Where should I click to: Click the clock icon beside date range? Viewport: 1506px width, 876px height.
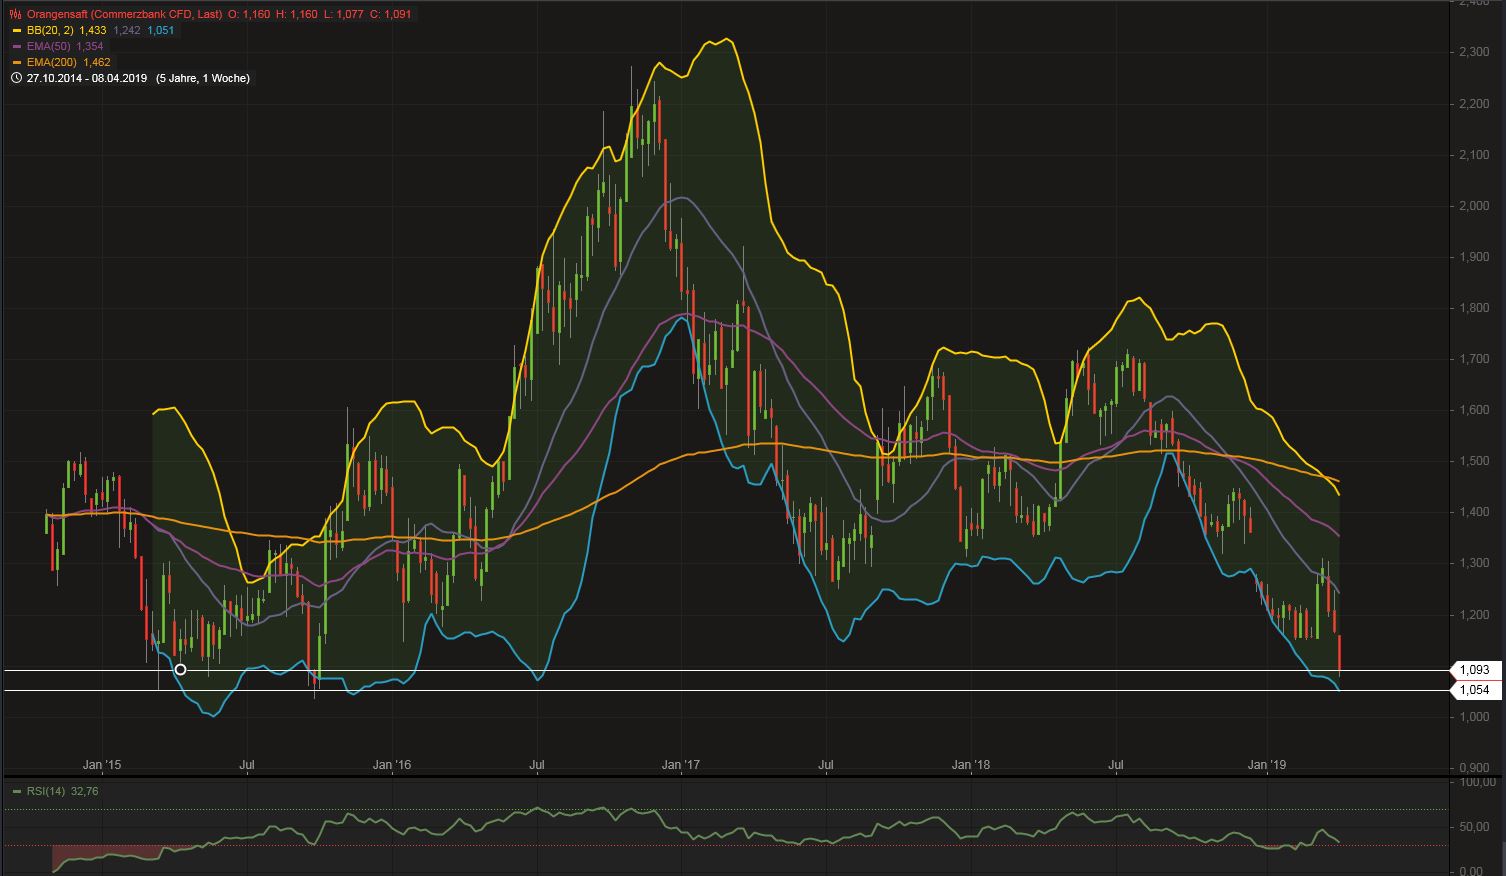click(x=16, y=78)
